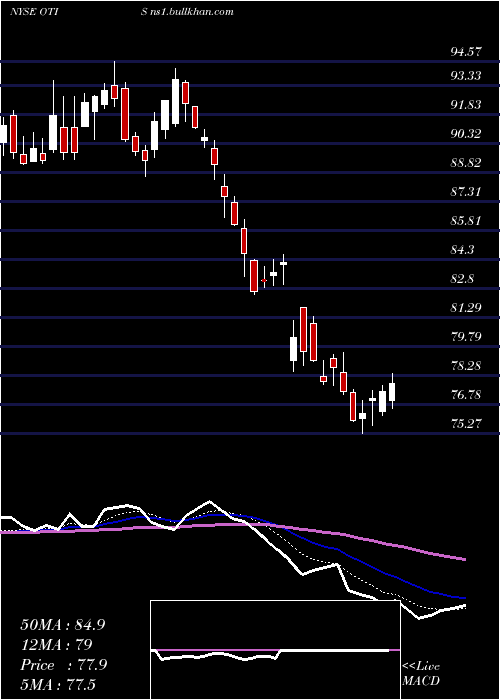Click the Price : 77.9 readout
The image size is (500, 700).
pos(63,665)
